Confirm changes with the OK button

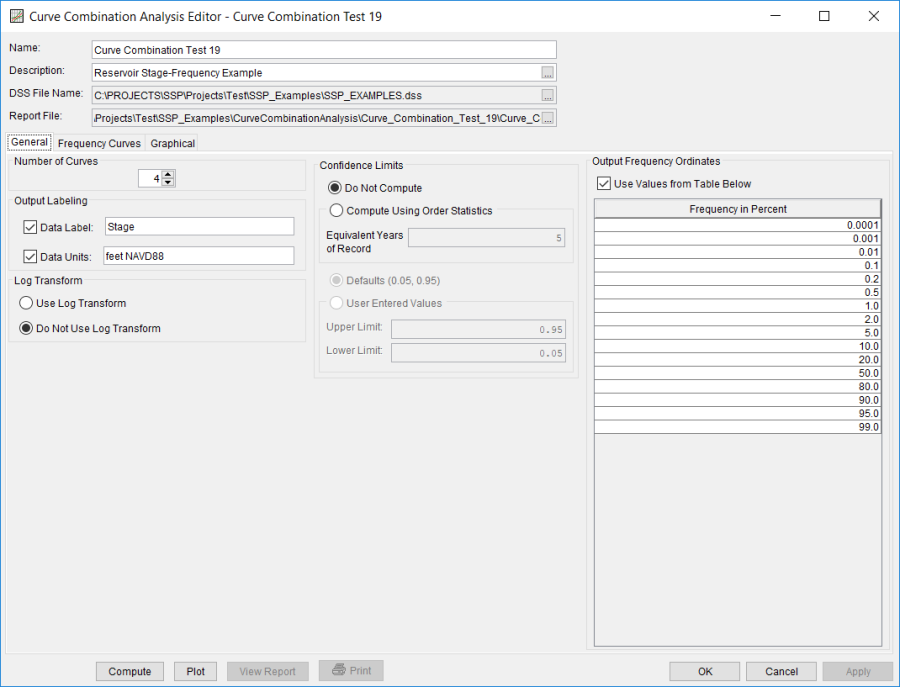pos(704,670)
